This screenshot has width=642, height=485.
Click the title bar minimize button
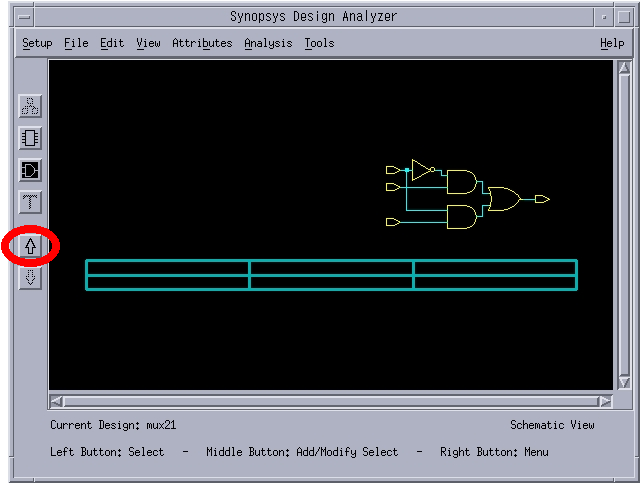pyautogui.click(x=604, y=17)
